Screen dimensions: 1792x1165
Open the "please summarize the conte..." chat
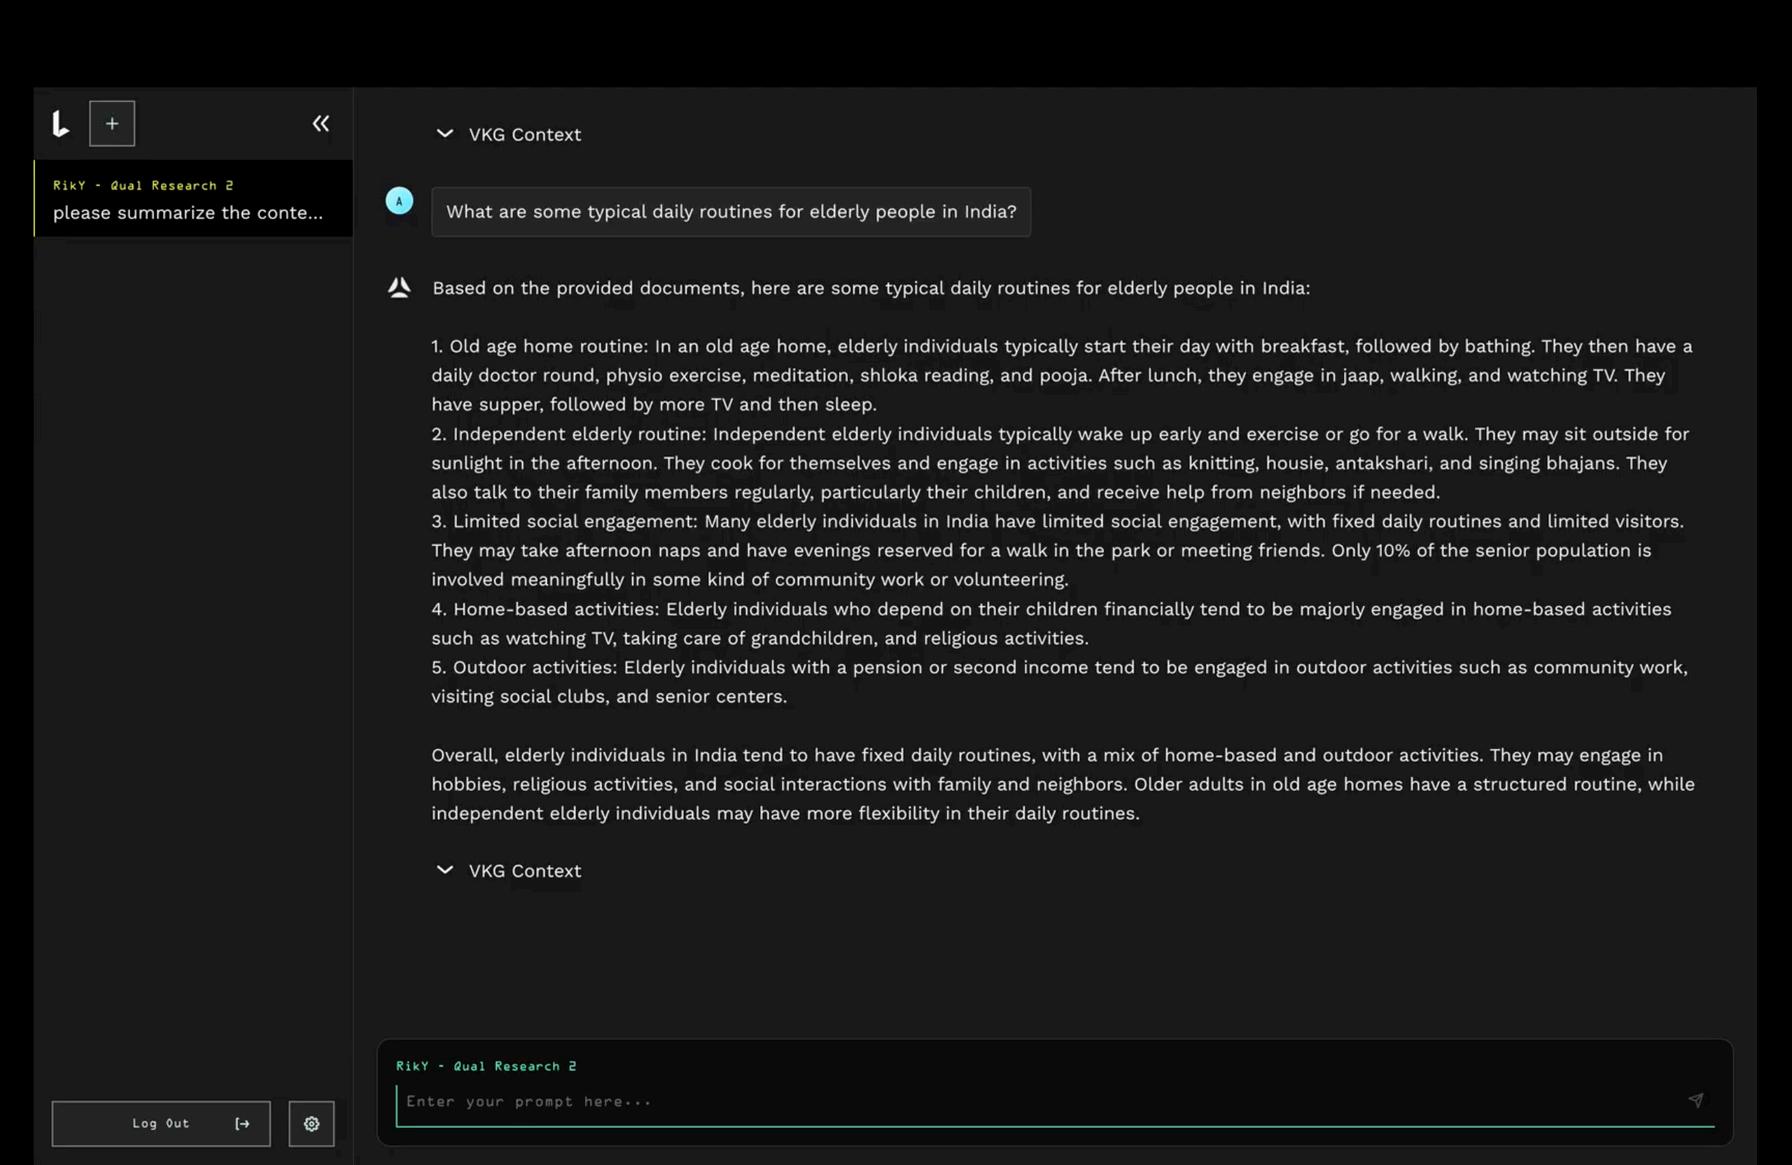(x=188, y=213)
